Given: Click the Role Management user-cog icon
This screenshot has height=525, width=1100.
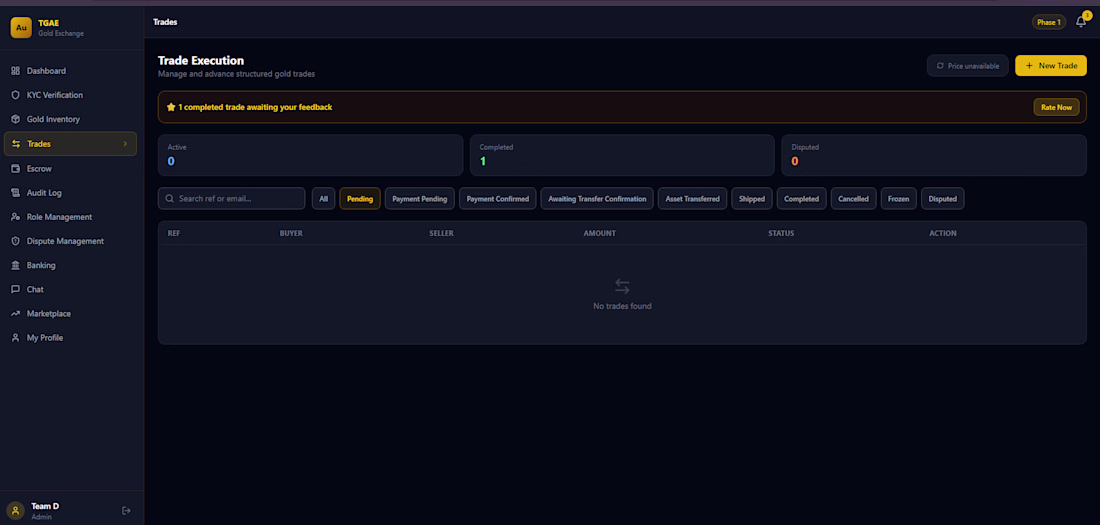Looking at the screenshot, I should click(x=15, y=217).
